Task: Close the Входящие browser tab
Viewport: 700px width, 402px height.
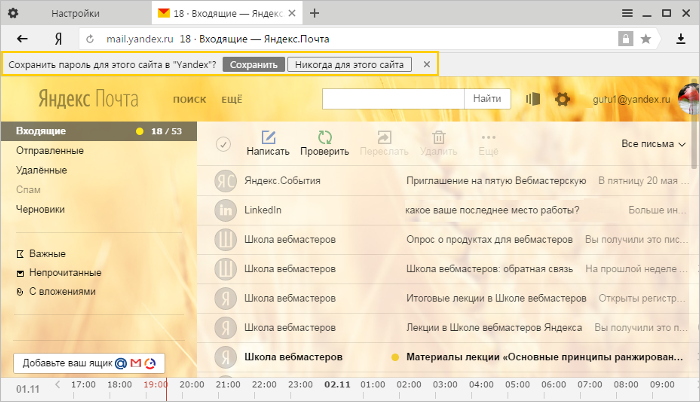Action: pos(292,13)
